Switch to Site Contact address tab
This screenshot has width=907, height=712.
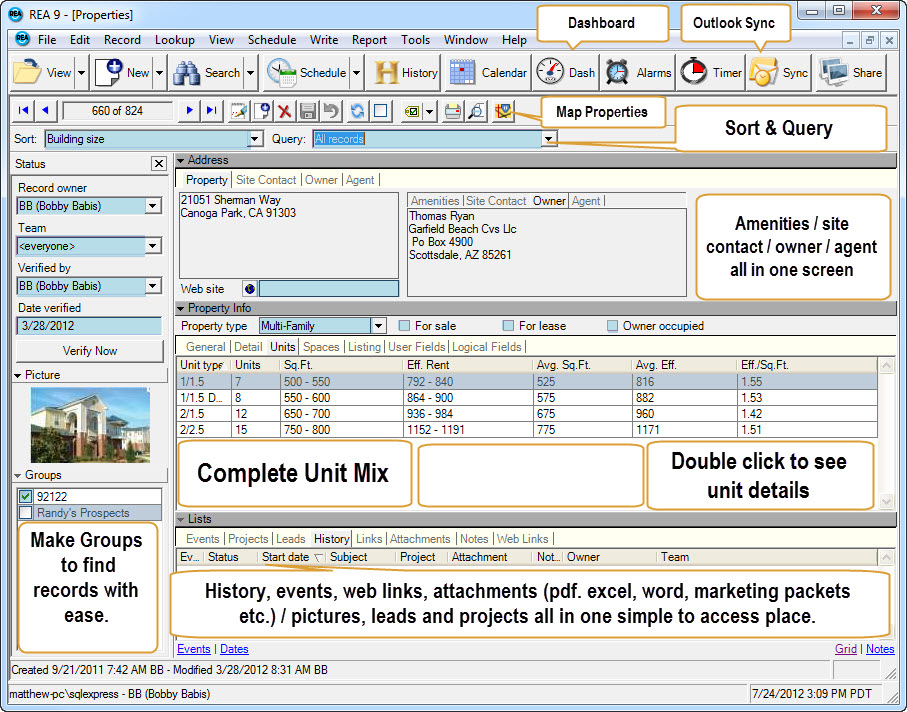[266, 180]
